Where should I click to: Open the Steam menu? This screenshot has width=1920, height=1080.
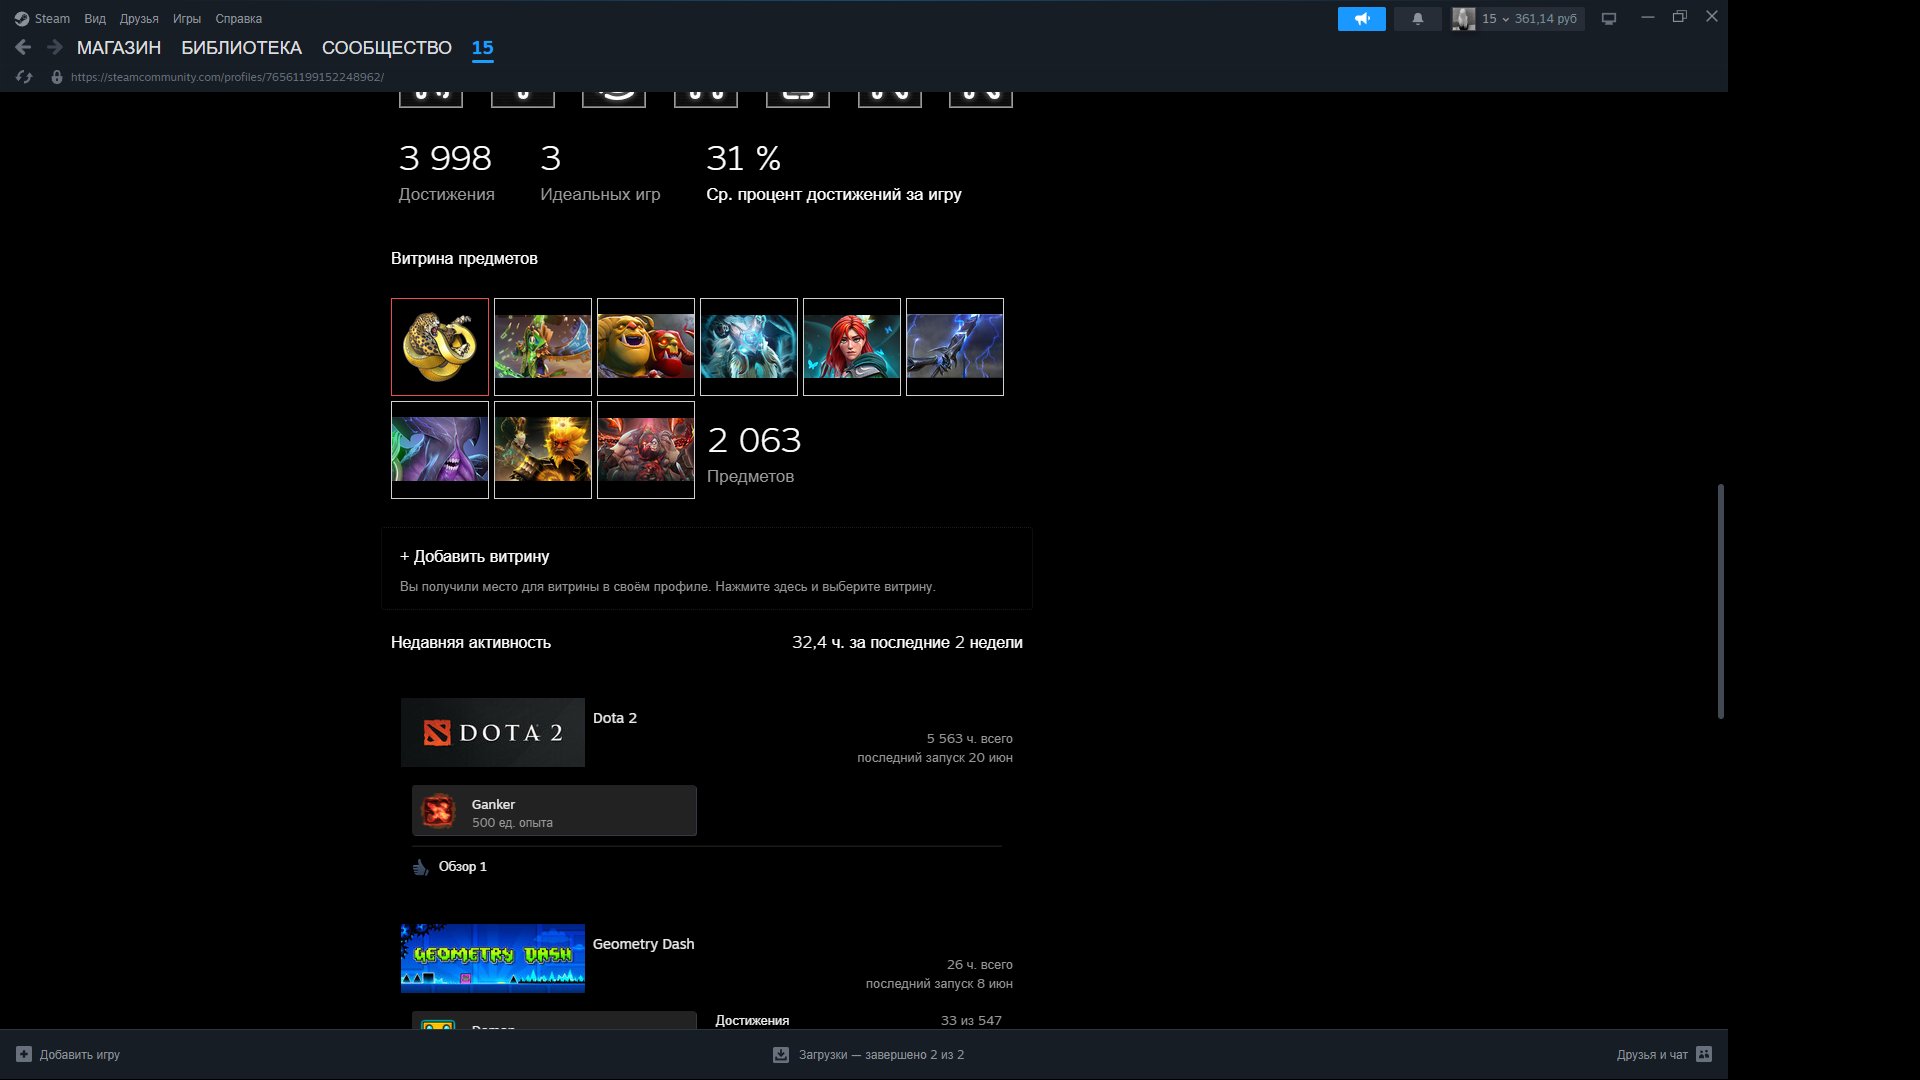click(x=52, y=19)
